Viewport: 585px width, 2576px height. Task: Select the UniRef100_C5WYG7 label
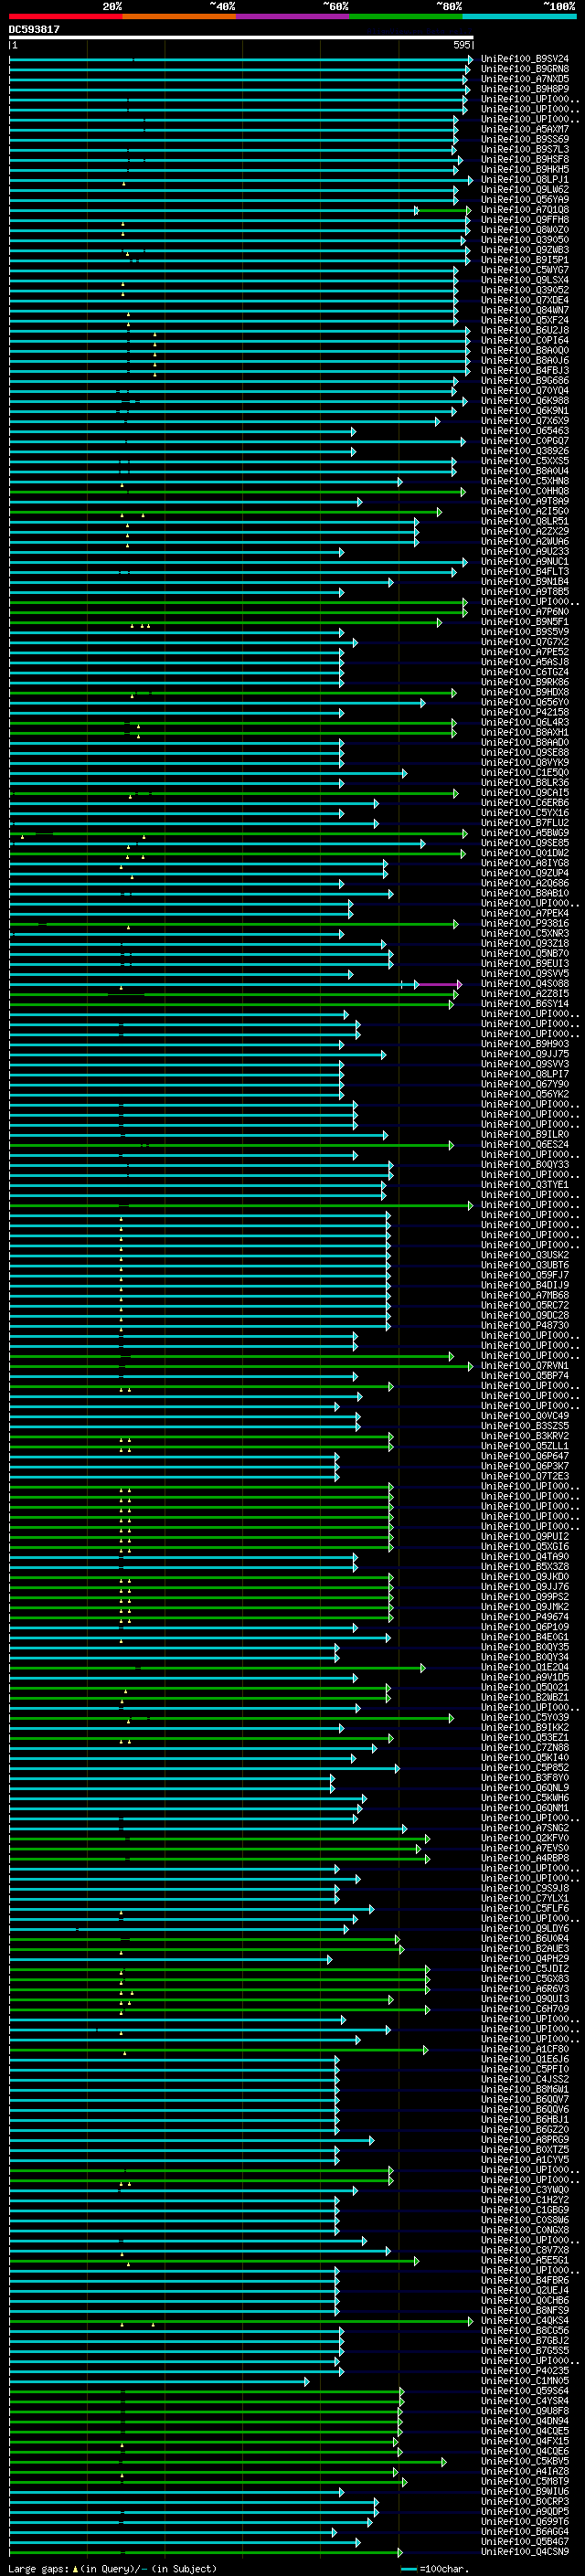[525, 271]
